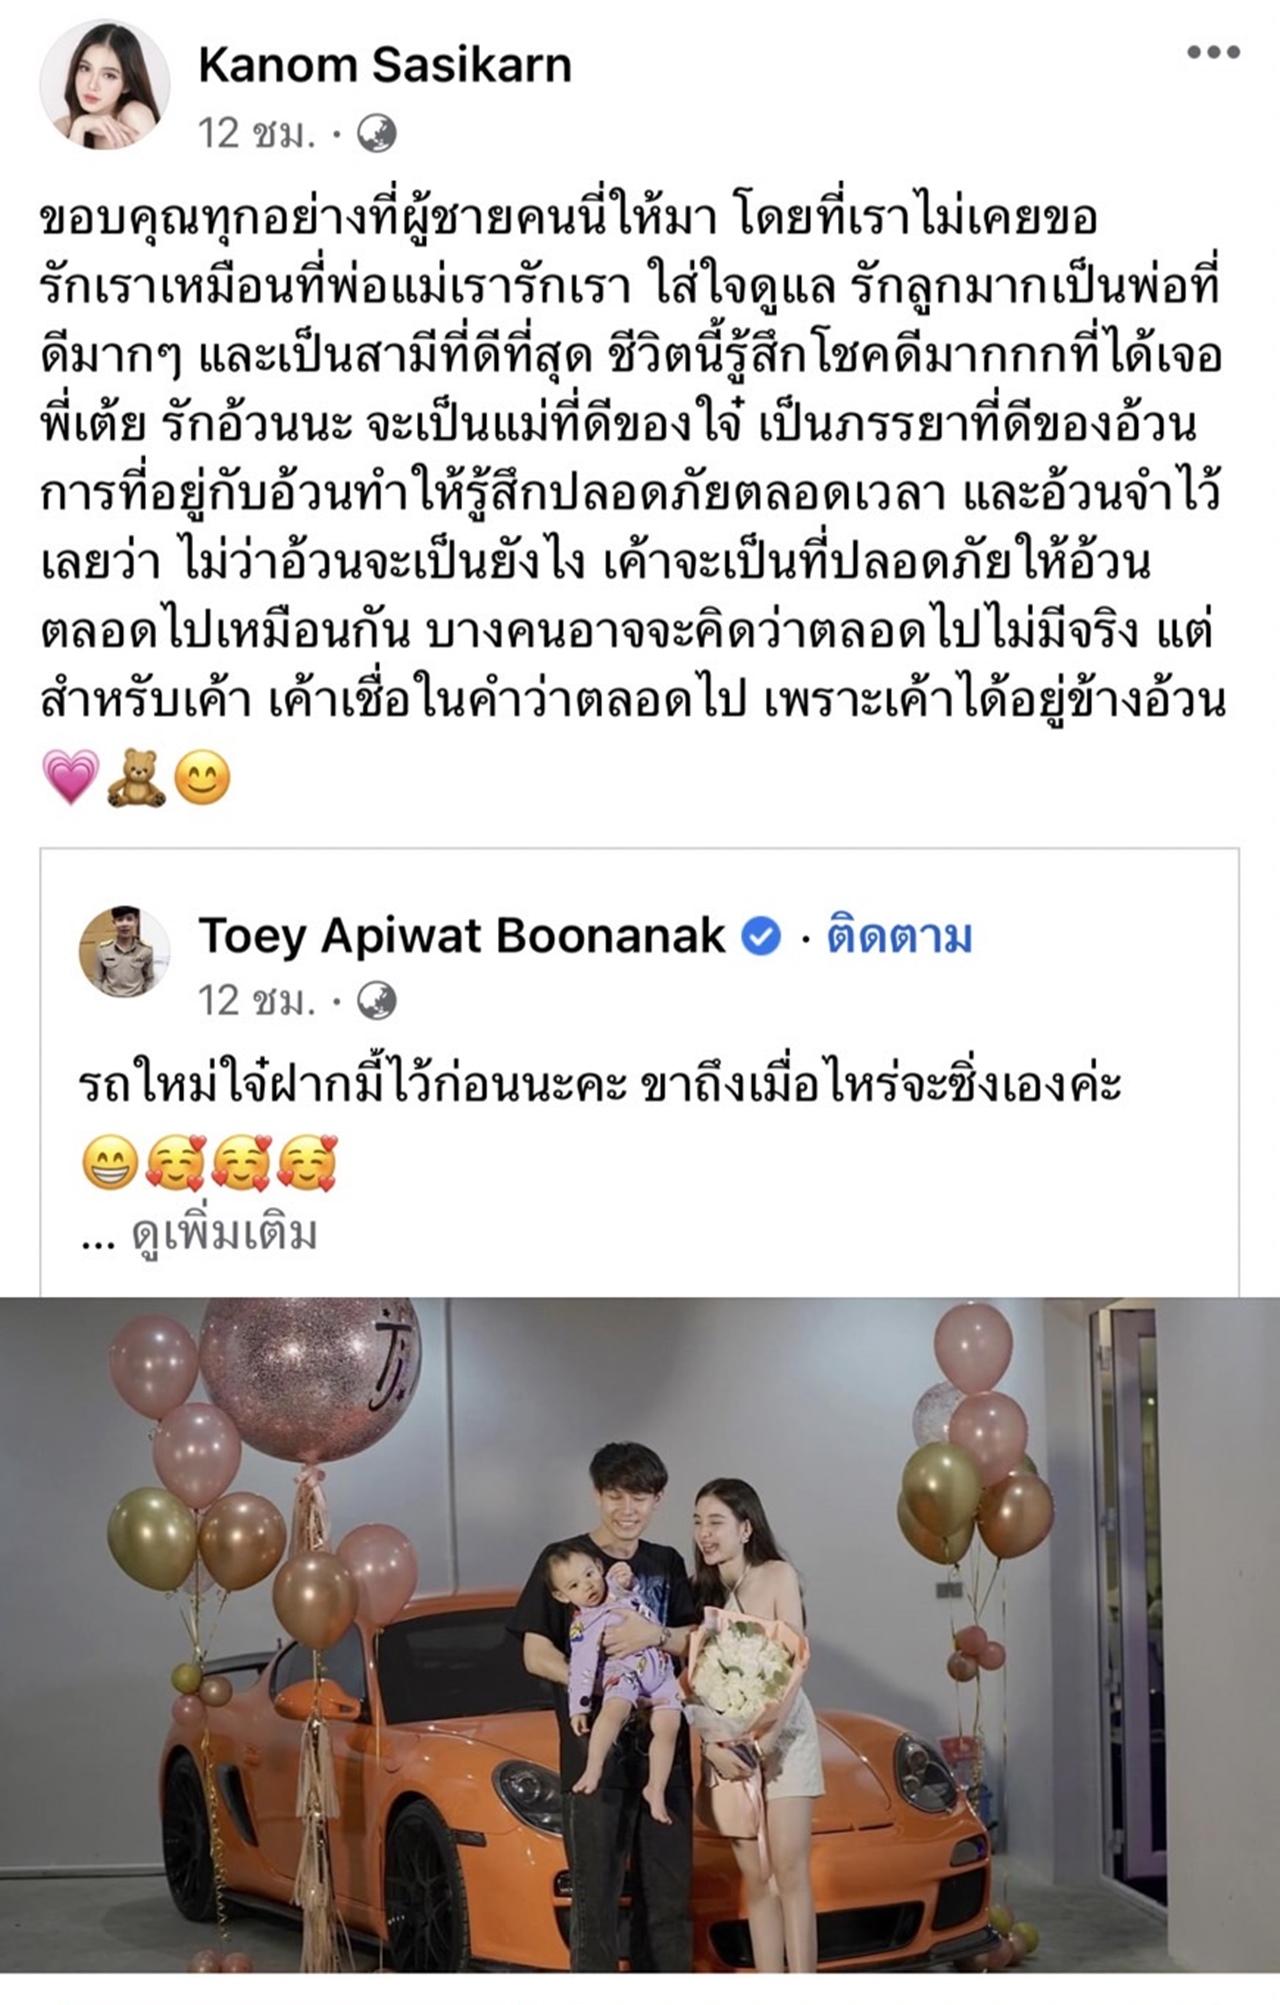
Task: Click the grinning emoji in the shared post
Action: click(109, 1161)
